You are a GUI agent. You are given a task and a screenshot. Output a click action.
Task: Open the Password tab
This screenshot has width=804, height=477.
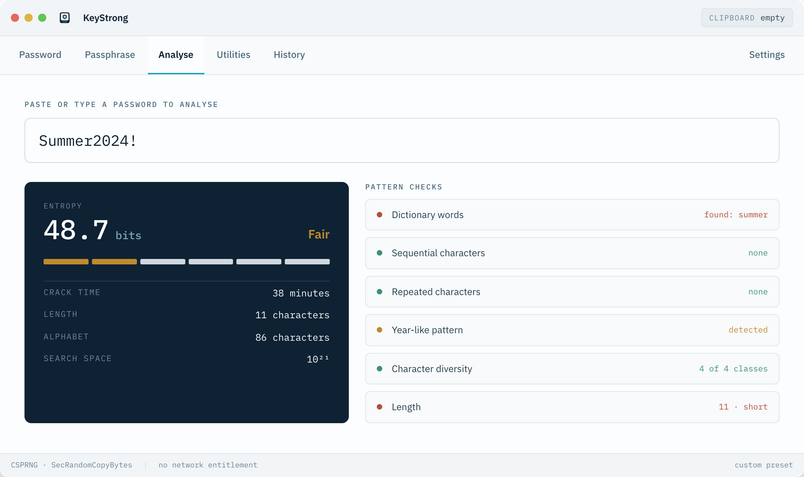click(x=40, y=55)
